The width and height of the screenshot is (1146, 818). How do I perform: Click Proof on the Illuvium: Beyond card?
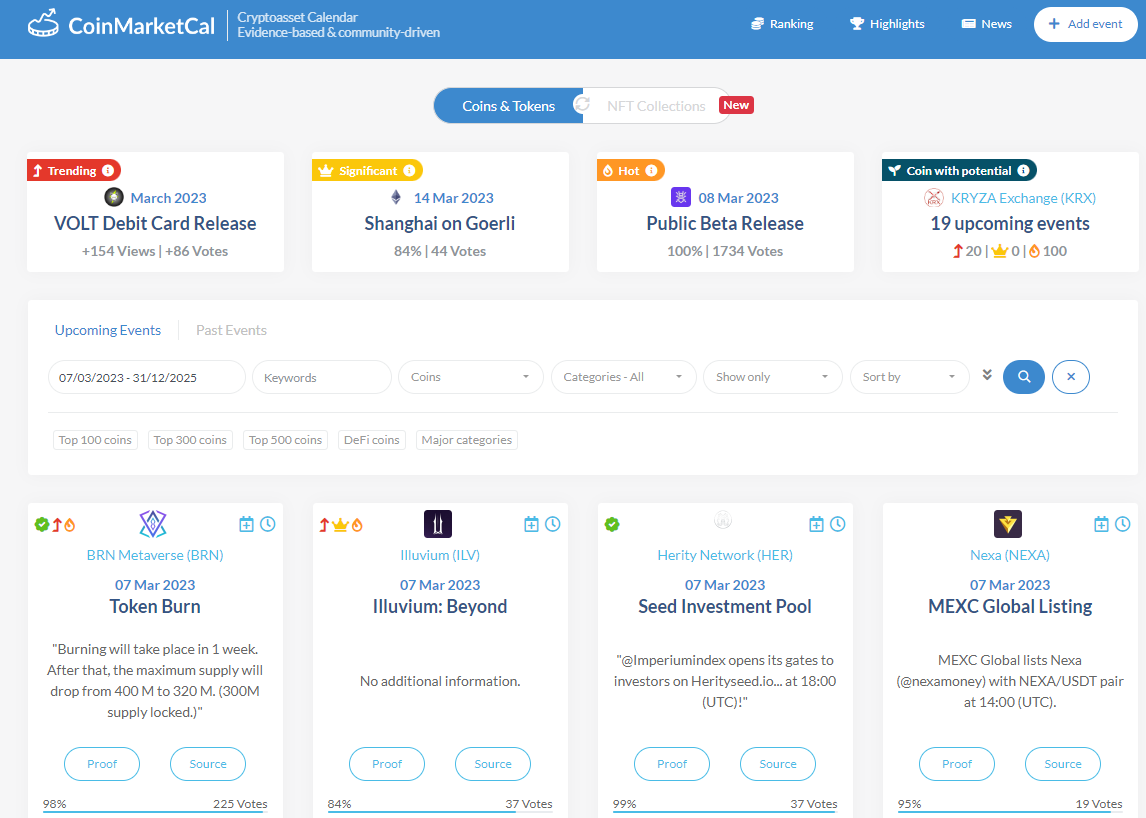coord(387,764)
